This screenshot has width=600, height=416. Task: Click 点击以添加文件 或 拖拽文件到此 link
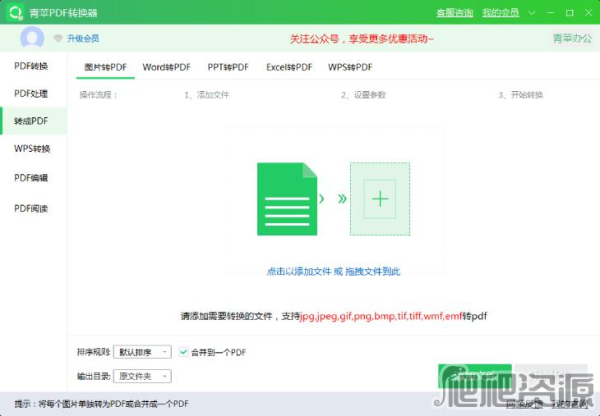[333, 271]
